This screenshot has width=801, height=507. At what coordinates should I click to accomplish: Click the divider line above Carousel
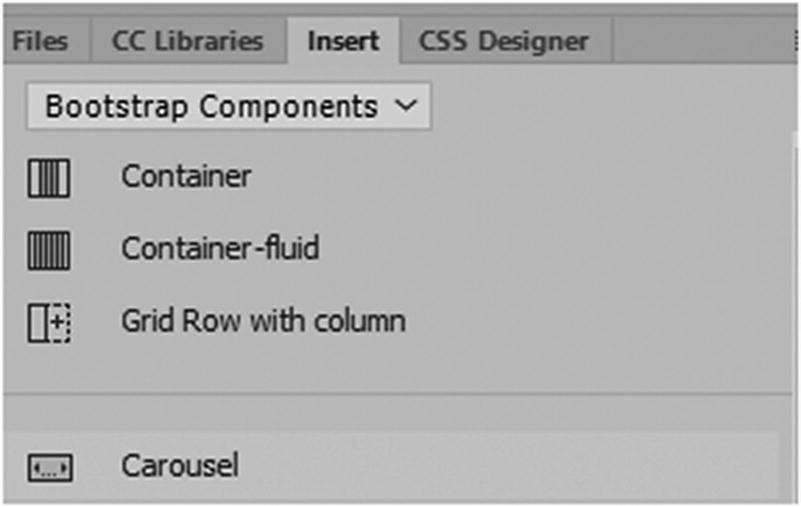(400, 394)
